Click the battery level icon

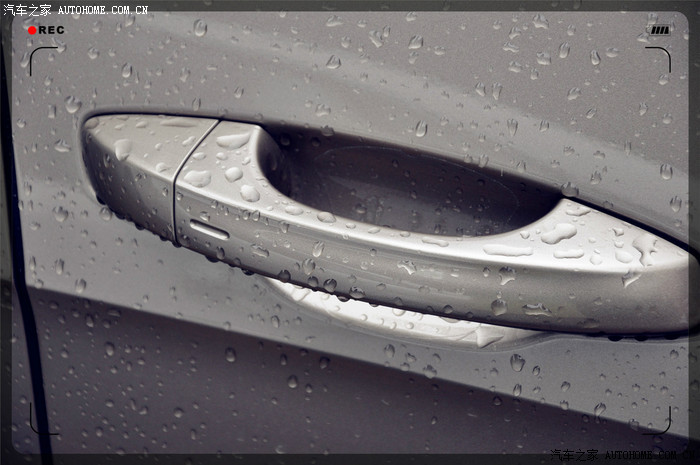[x=659, y=30]
